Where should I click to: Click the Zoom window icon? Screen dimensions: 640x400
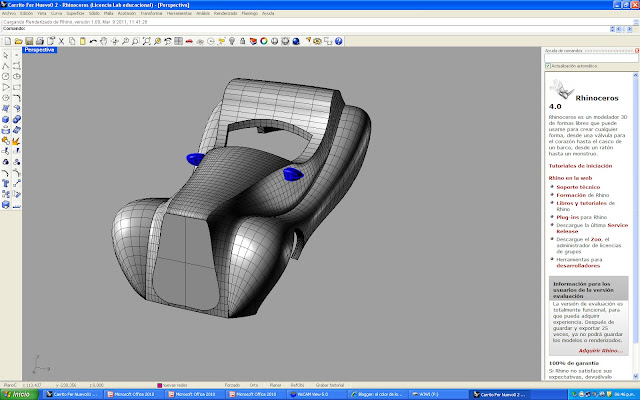pos(136,41)
